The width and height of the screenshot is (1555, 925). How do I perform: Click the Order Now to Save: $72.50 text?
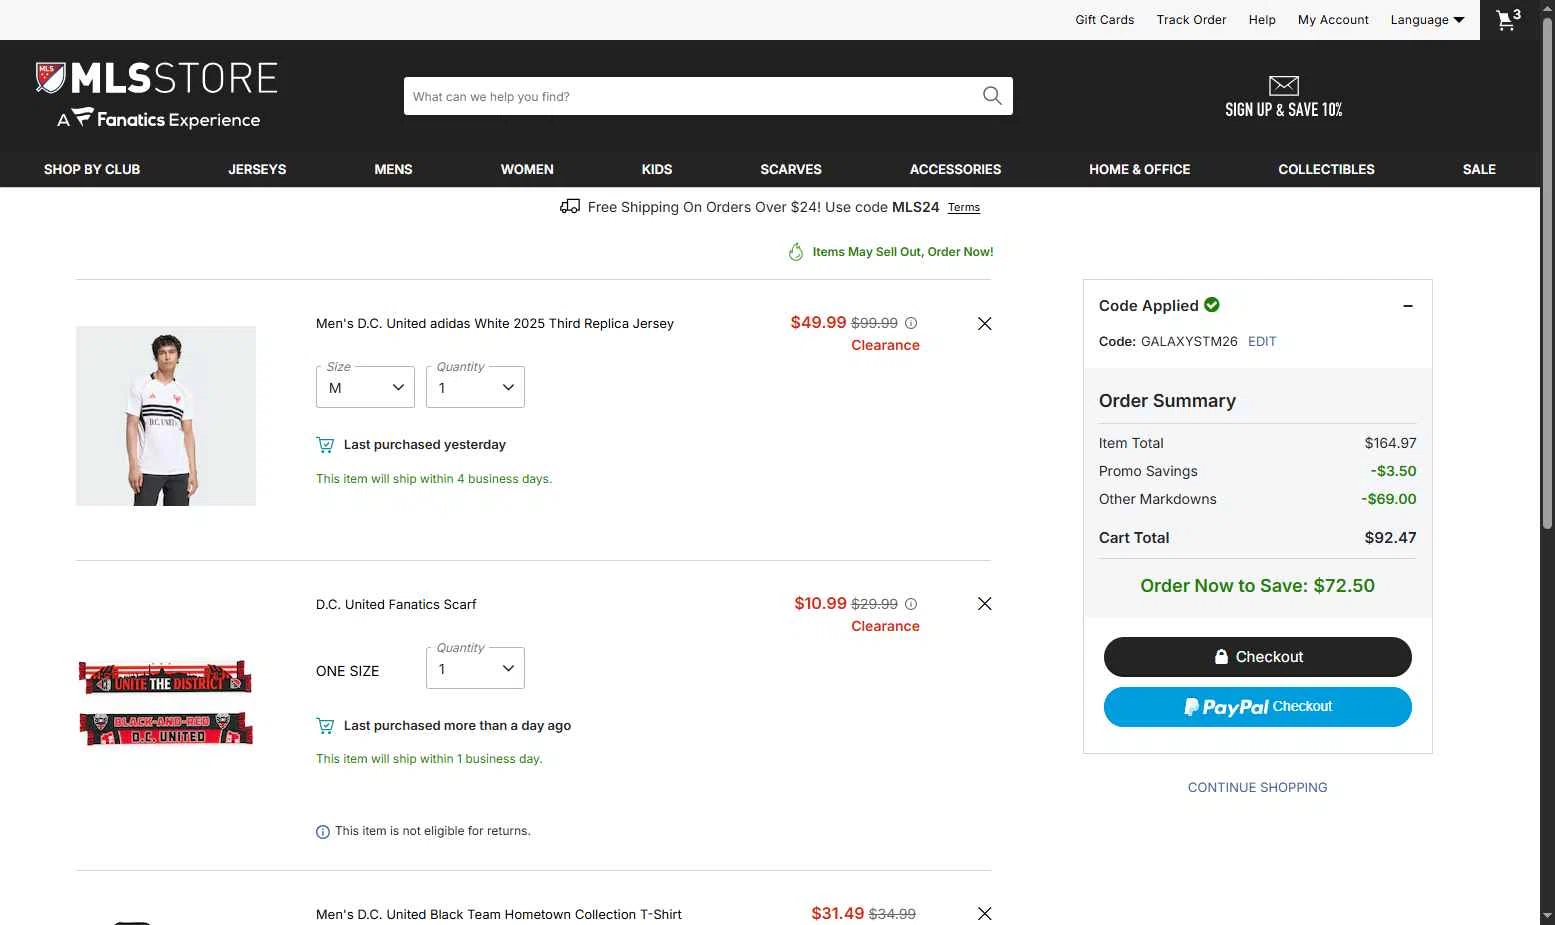point(1257,586)
